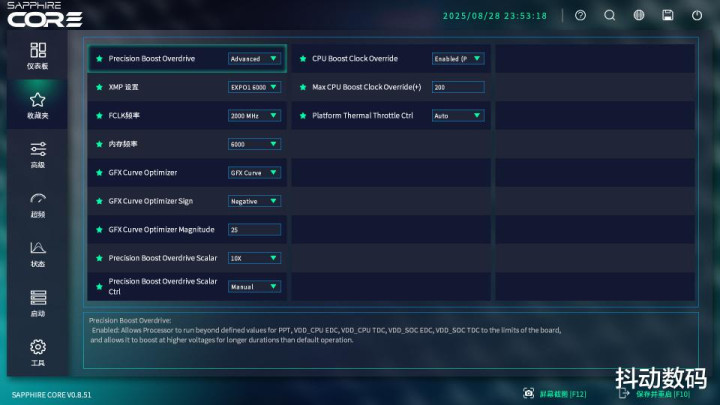Toggle favorite star for Platform Thermal Throttle Ctrl
Image resolution: width=720 pixels, height=405 pixels.
[303, 116]
